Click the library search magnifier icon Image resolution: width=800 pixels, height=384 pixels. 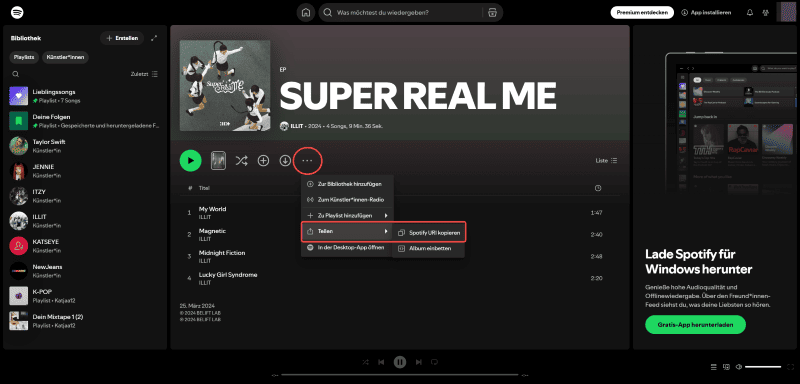point(16,74)
